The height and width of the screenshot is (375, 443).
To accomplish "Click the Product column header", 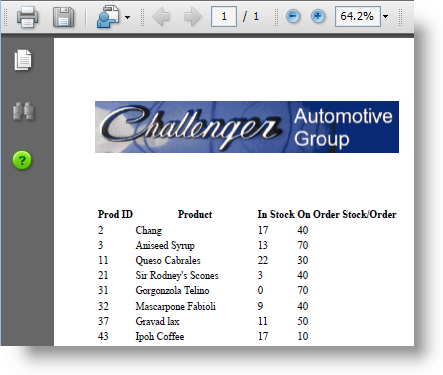I will (x=195, y=214).
